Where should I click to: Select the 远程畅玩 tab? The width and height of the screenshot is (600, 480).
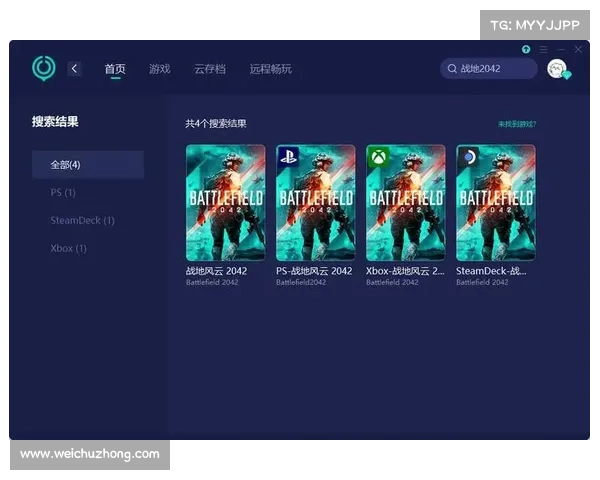coord(271,69)
